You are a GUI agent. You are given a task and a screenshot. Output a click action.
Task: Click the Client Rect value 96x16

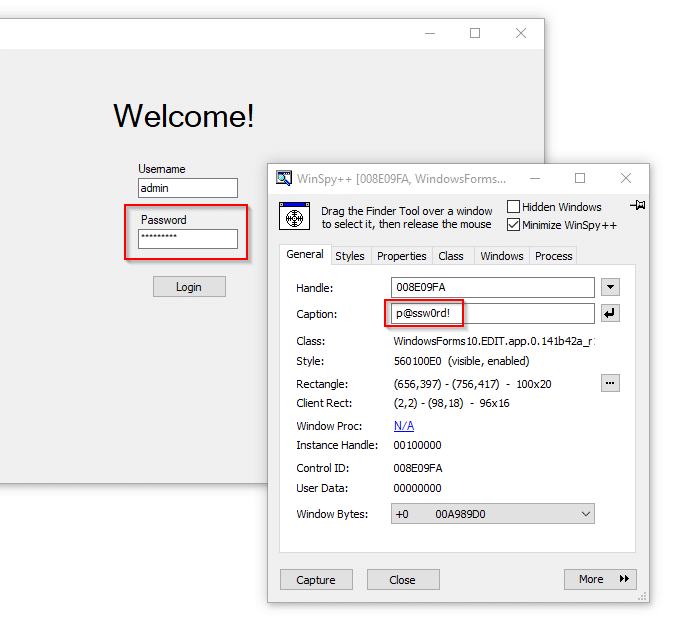(494, 403)
